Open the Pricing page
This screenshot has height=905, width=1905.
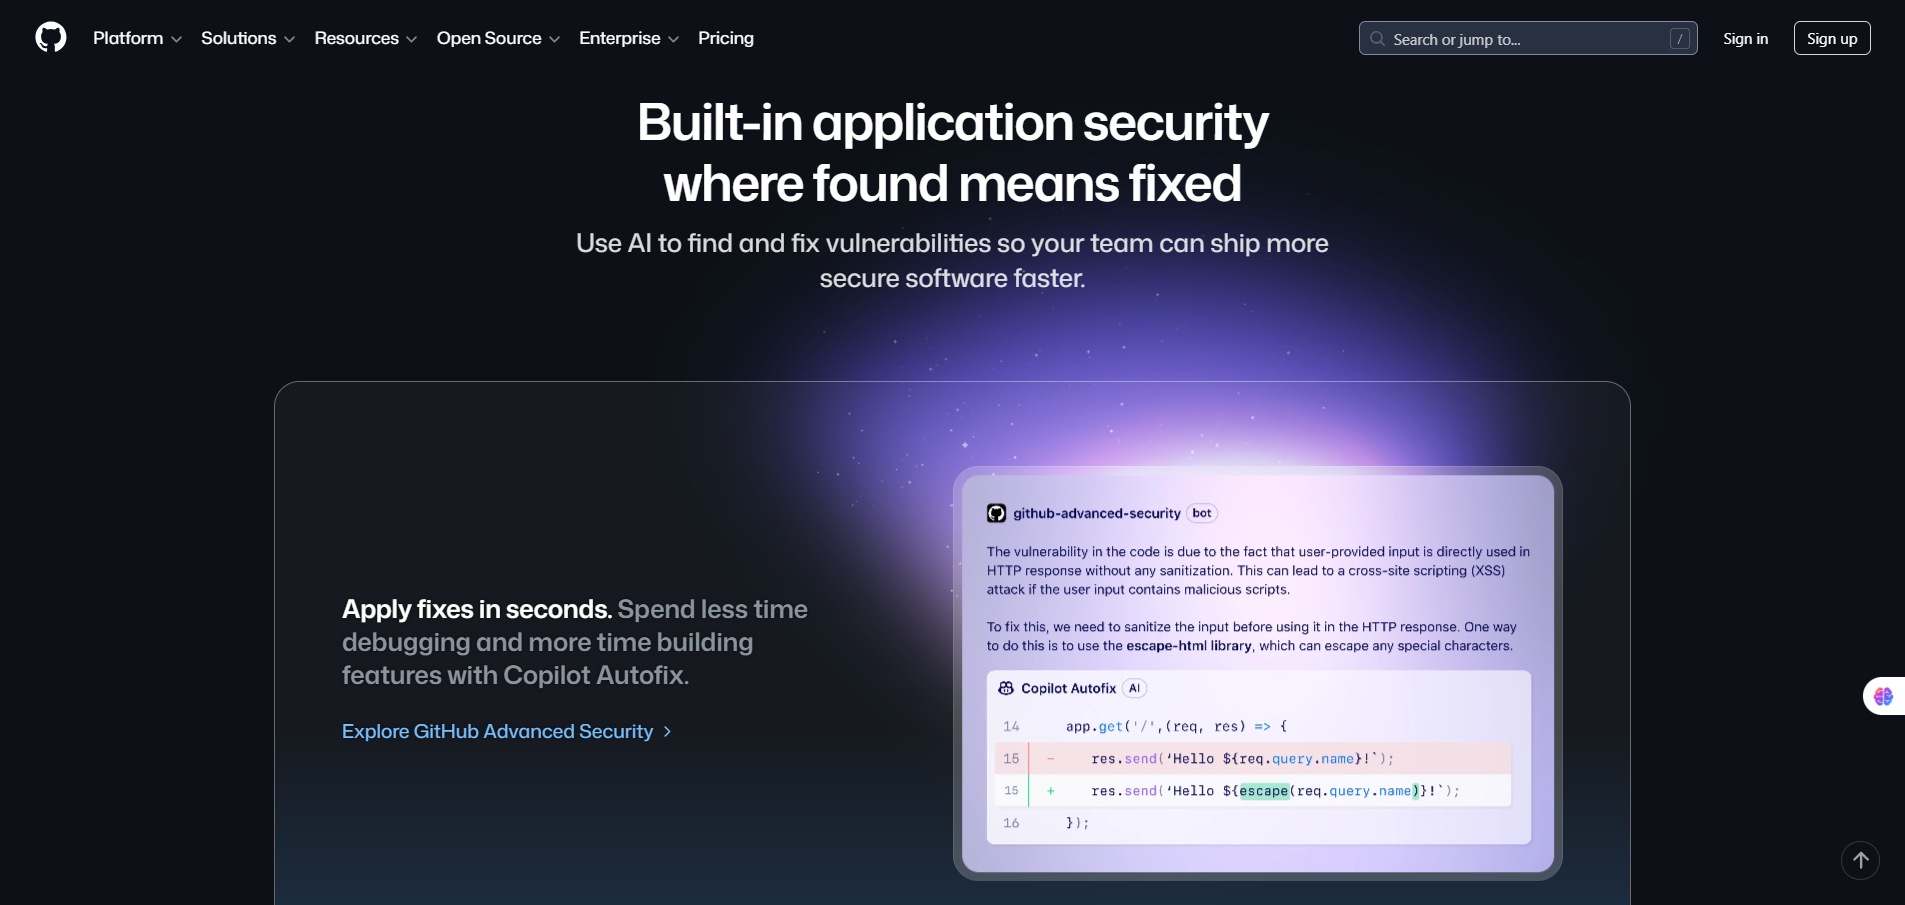(726, 38)
